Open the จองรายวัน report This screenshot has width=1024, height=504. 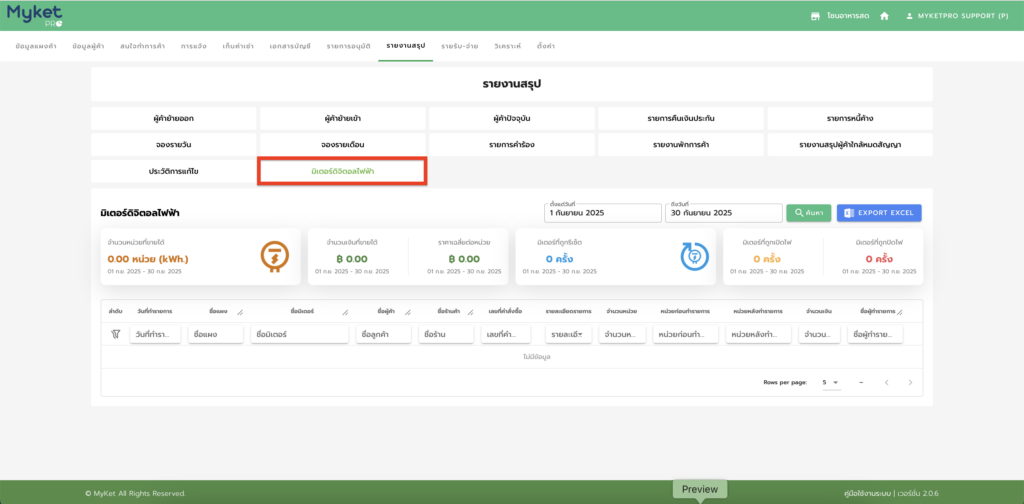point(174,145)
